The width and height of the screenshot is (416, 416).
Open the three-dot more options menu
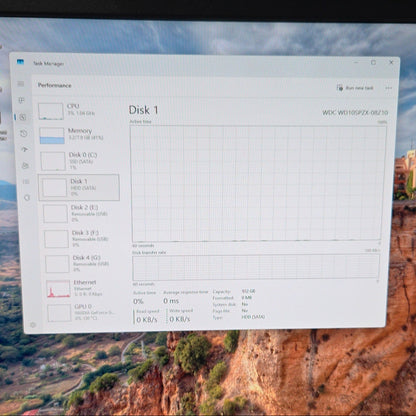click(x=388, y=88)
